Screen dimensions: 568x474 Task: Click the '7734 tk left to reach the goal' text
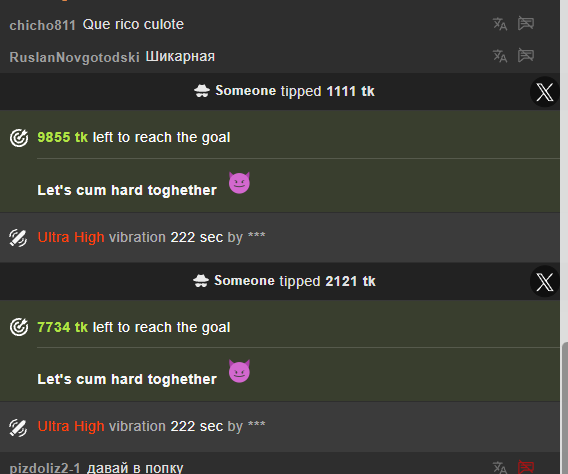pyautogui.click(x=134, y=327)
